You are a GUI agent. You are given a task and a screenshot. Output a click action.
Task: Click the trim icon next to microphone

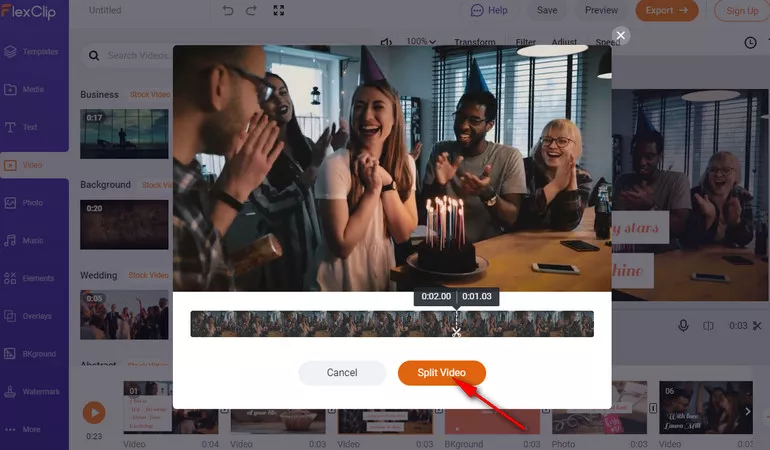(708, 326)
